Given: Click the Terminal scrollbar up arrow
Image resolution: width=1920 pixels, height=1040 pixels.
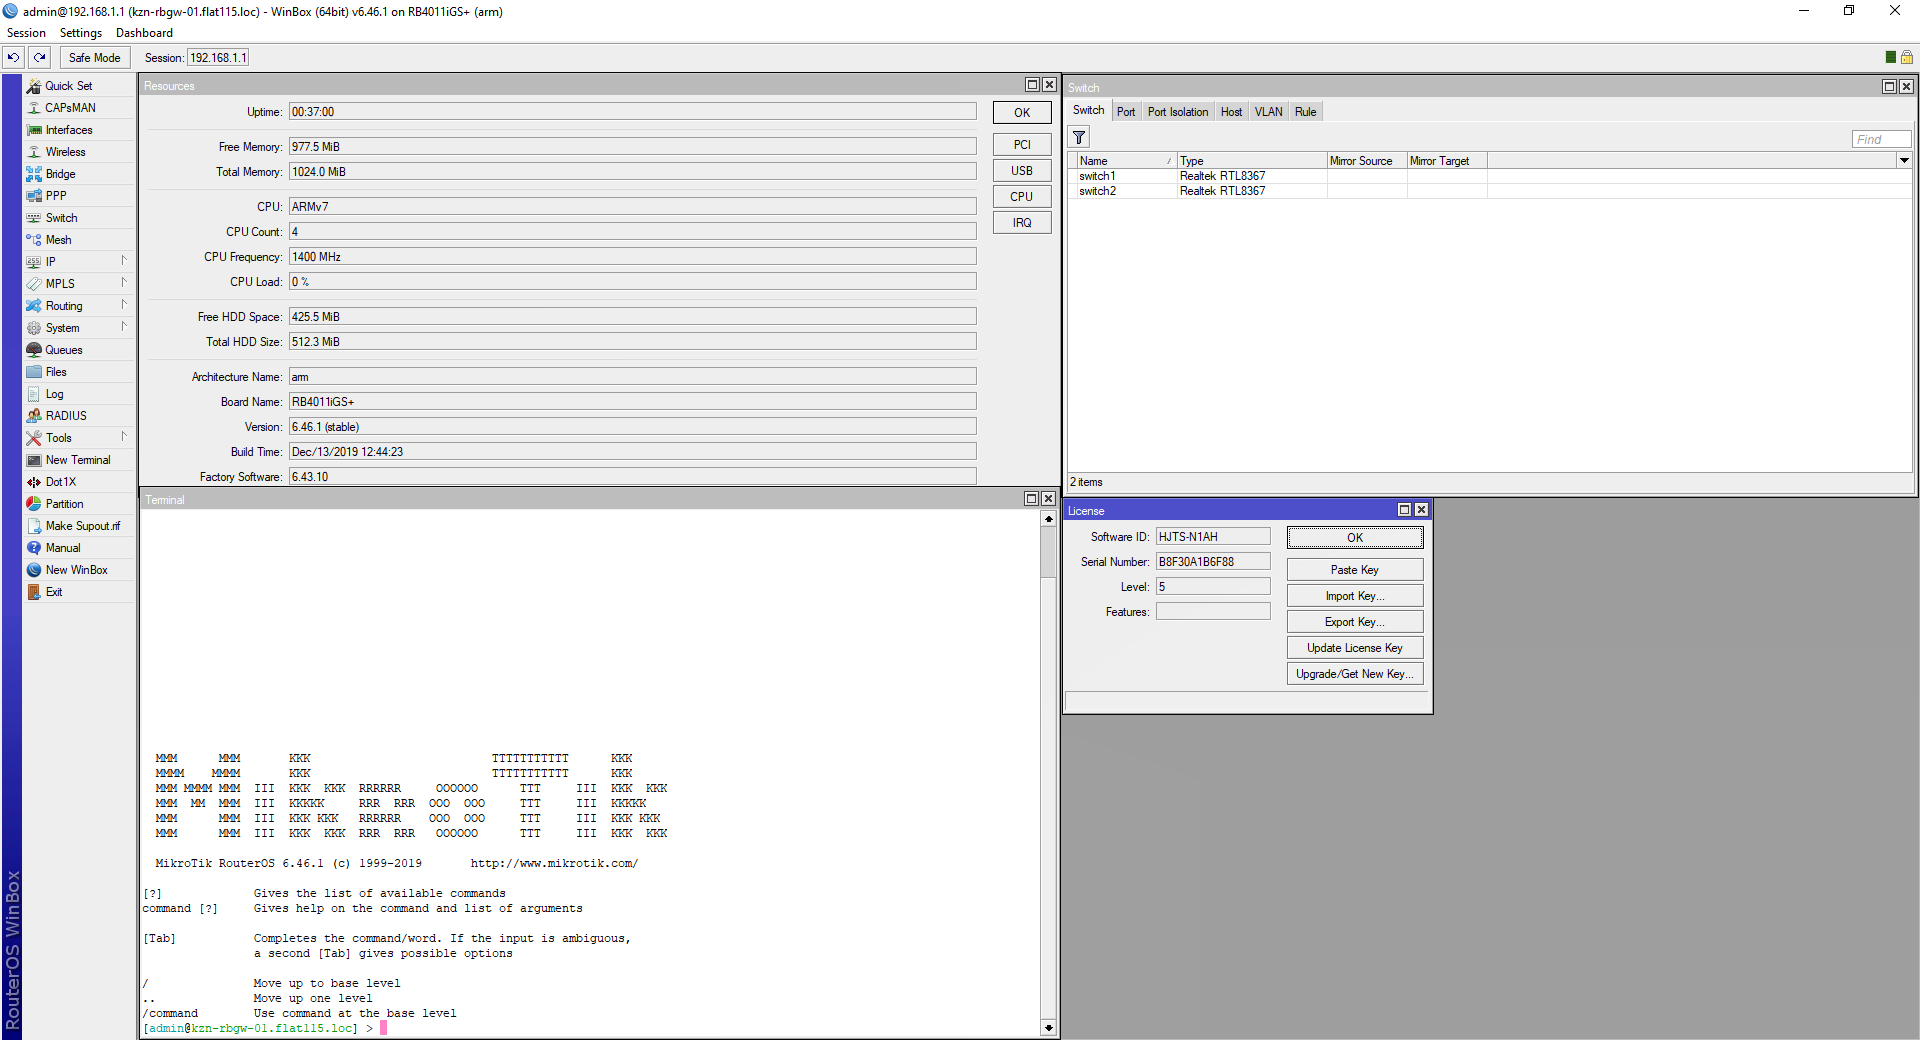Looking at the screenshot, I should tap(1048, 519).
